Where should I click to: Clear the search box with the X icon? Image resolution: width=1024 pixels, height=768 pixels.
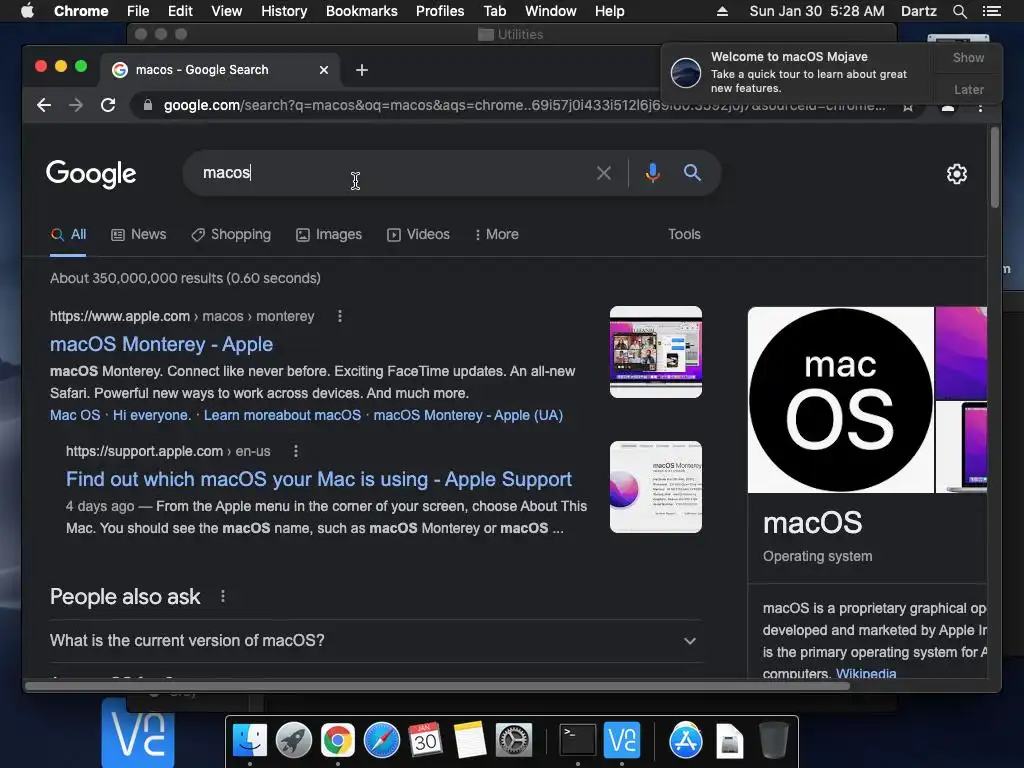click(x=604, y=173)
